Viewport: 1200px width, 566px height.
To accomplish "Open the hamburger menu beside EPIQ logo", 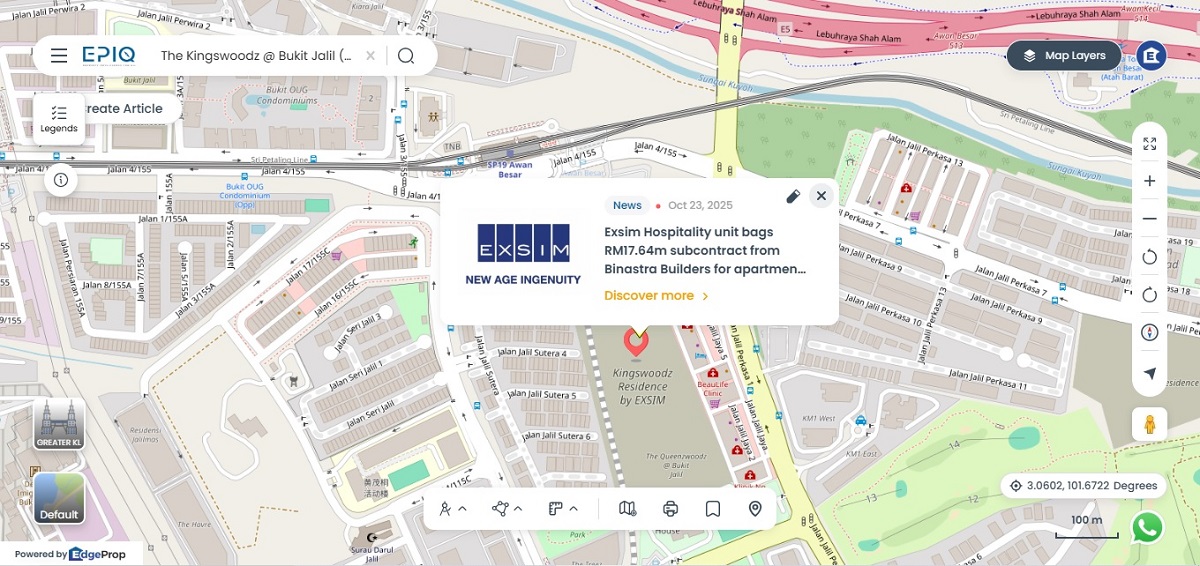I will pos(59,56).
